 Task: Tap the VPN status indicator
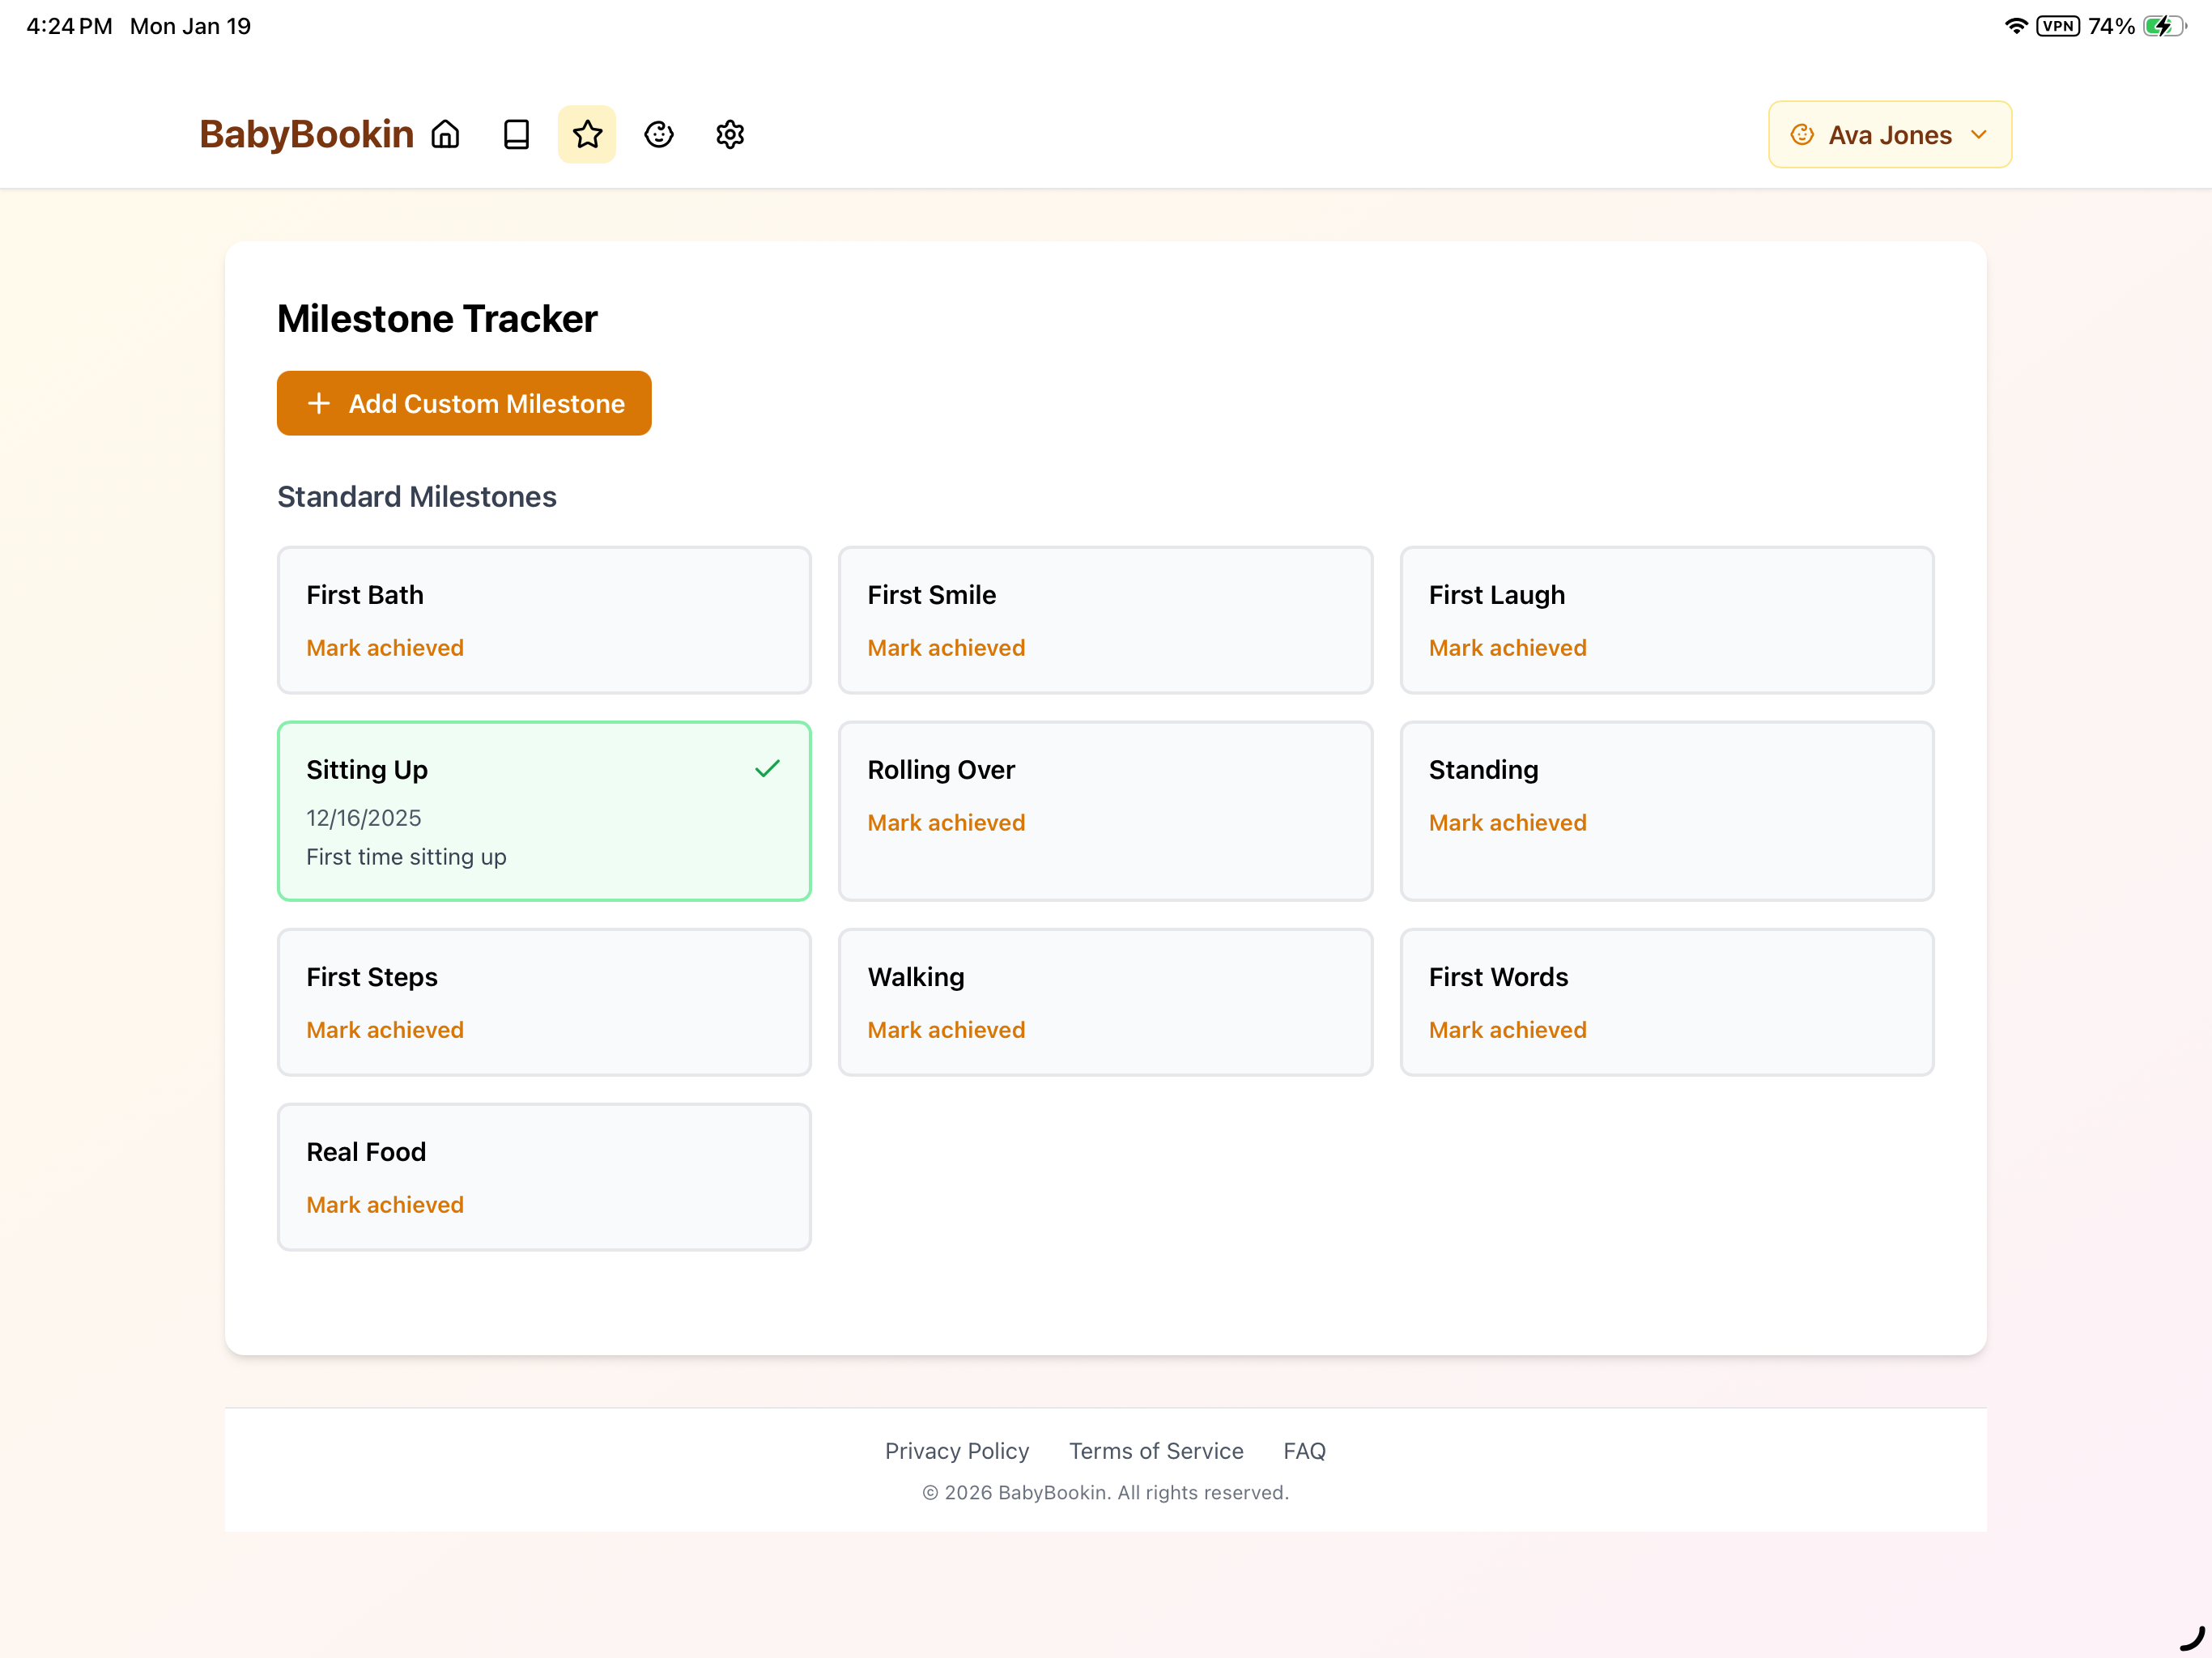2058,26
